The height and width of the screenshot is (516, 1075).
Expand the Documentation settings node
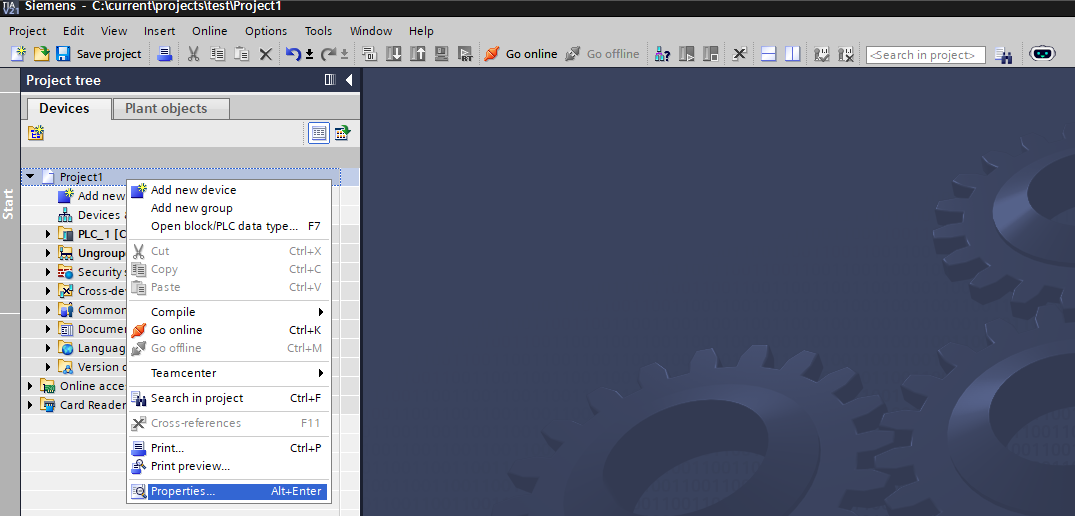pyautogui.click(x=48, y=329)
